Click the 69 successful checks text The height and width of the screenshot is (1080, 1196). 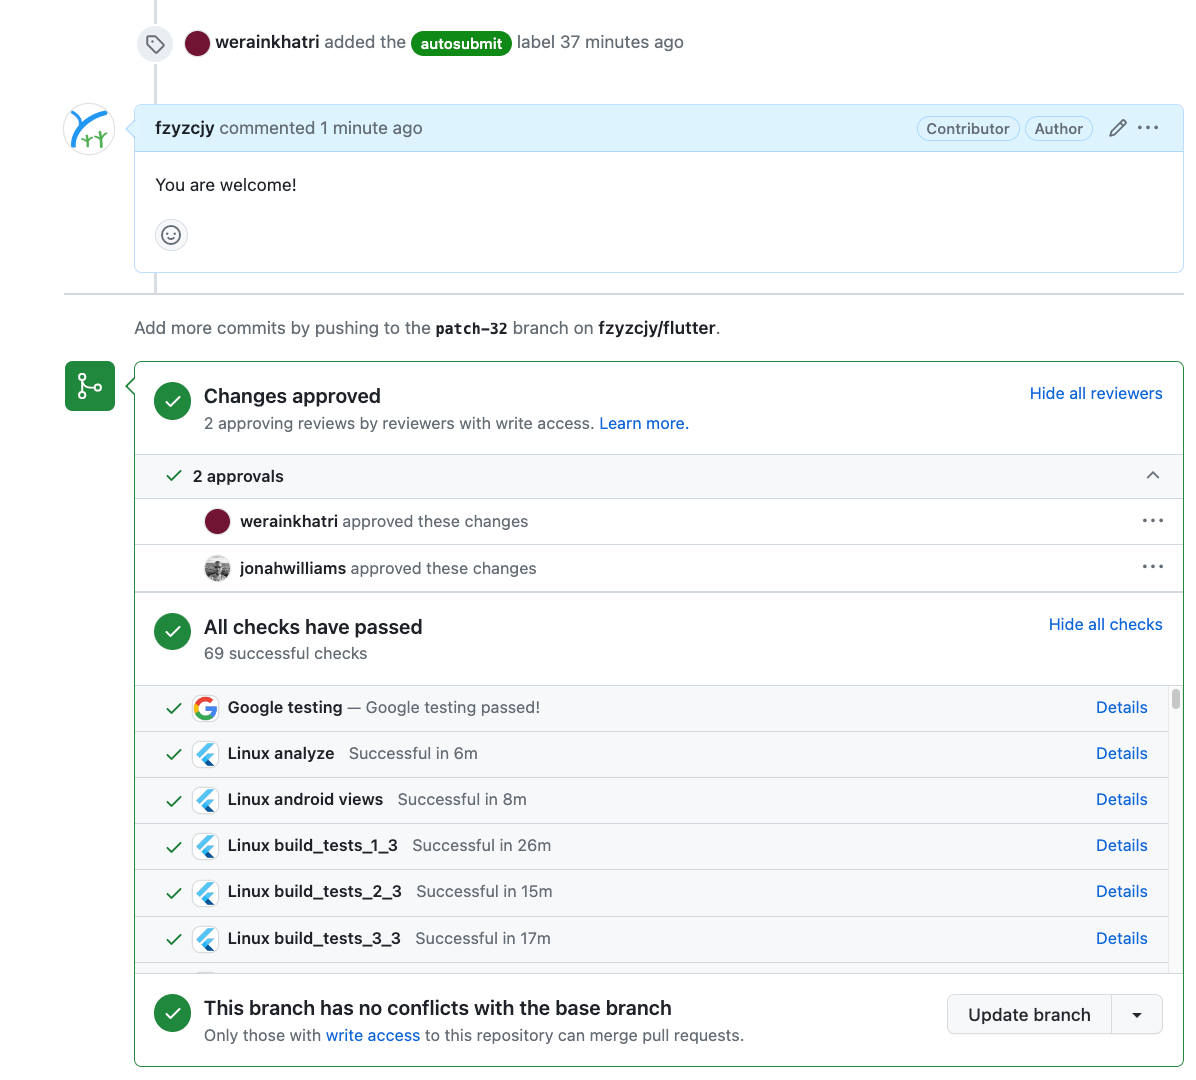click(x=285, y=654)
